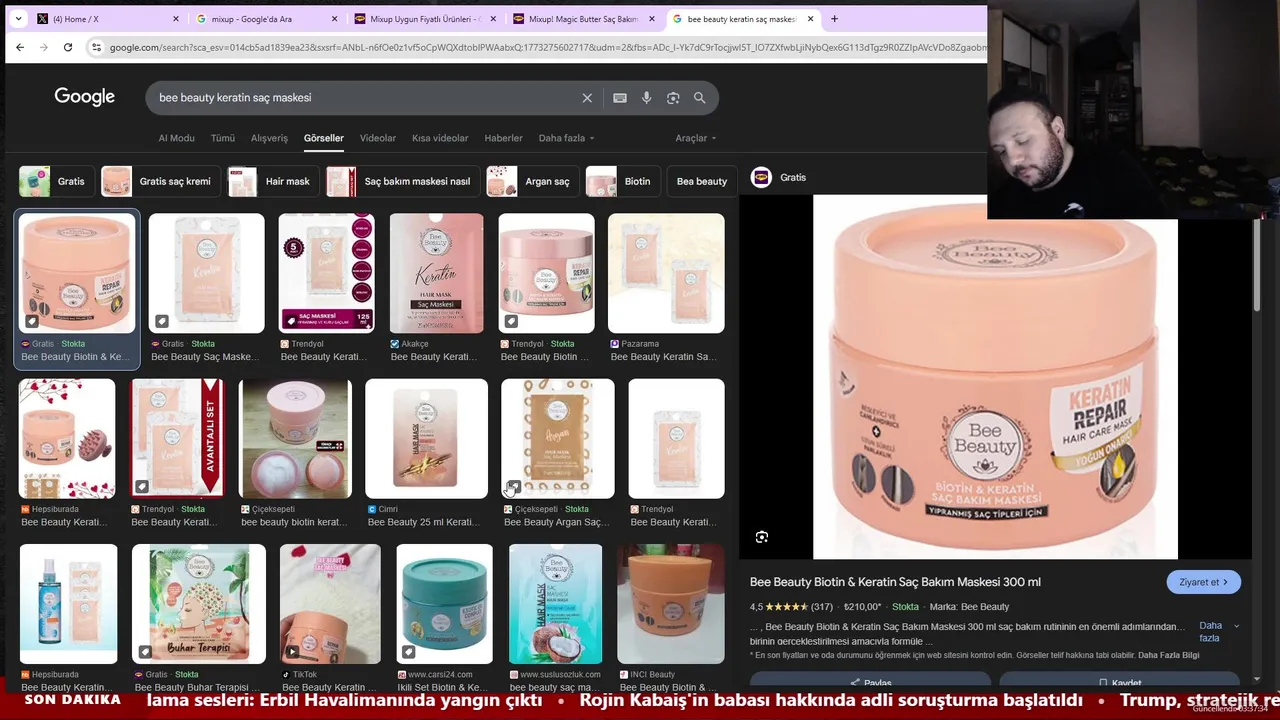Click the 'Kaydet' save button
Viewport: 1280px width, 720px height.
tap(1119, 682)
